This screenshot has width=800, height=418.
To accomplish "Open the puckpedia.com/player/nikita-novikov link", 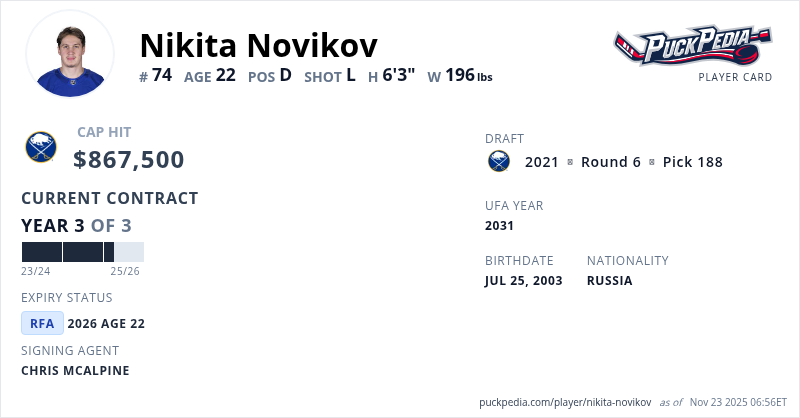I will coord(565,401).
